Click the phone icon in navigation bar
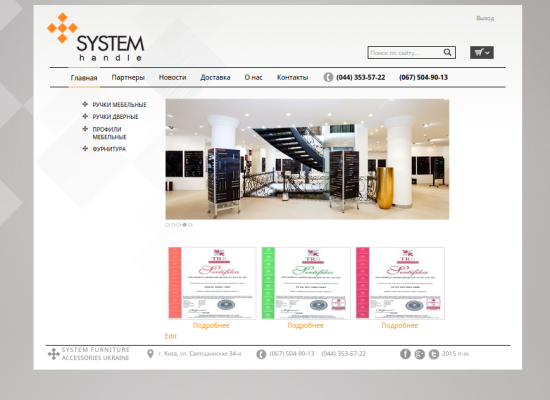The image size is (550, 400). [x=328, y=77]
